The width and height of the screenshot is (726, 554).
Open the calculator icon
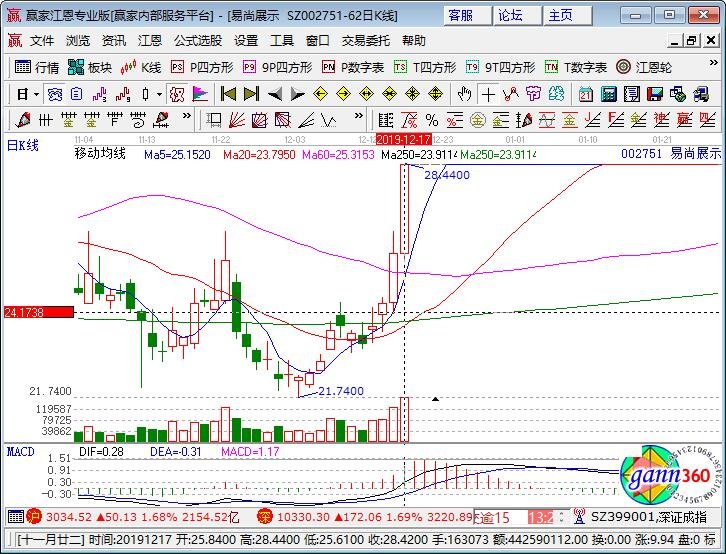pyautogui.click(x=609, y=95)
